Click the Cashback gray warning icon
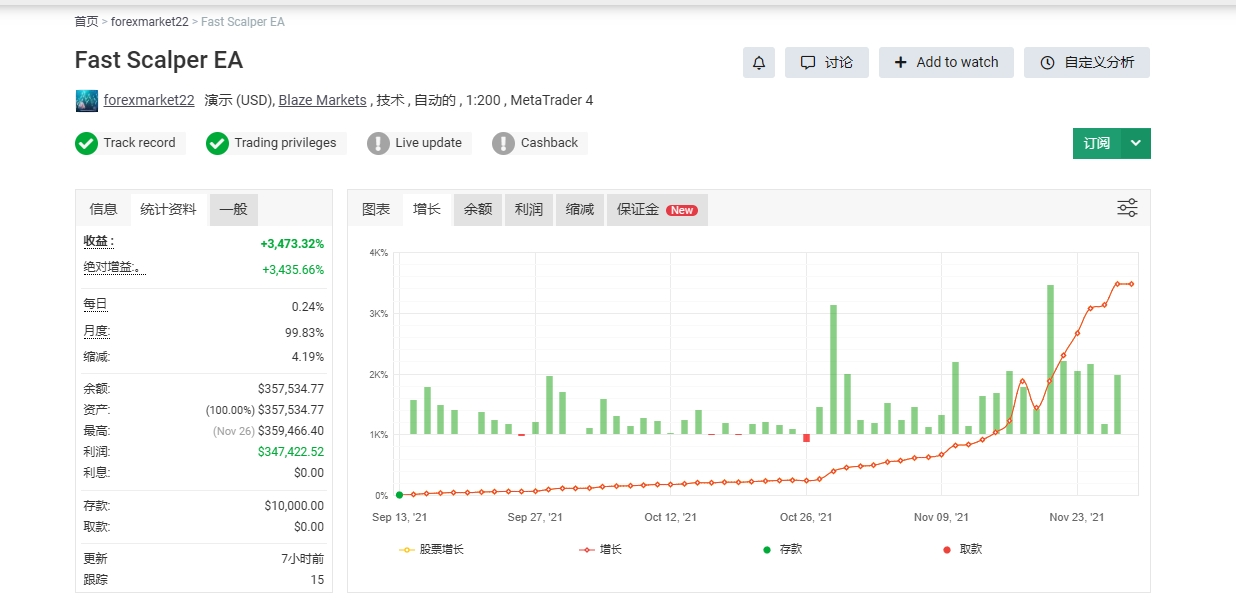 click(503, 143)
